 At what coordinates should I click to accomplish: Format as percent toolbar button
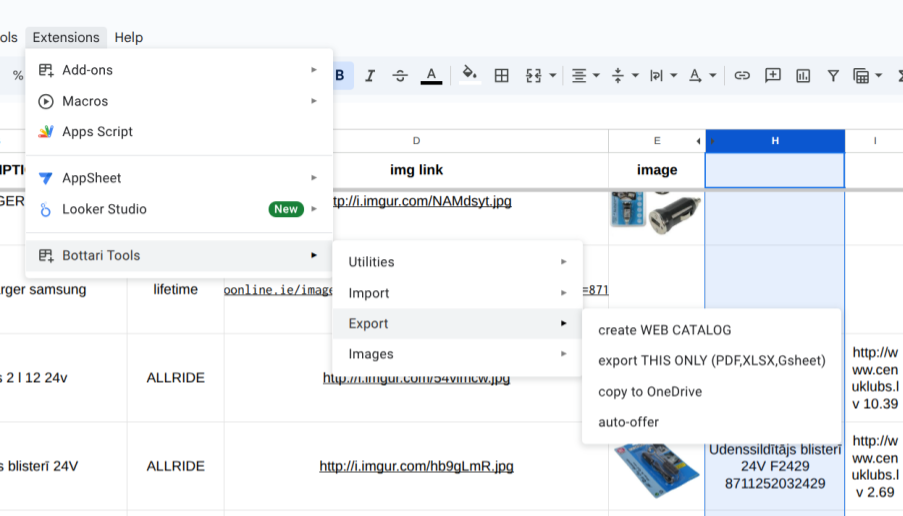pos(18,75)
